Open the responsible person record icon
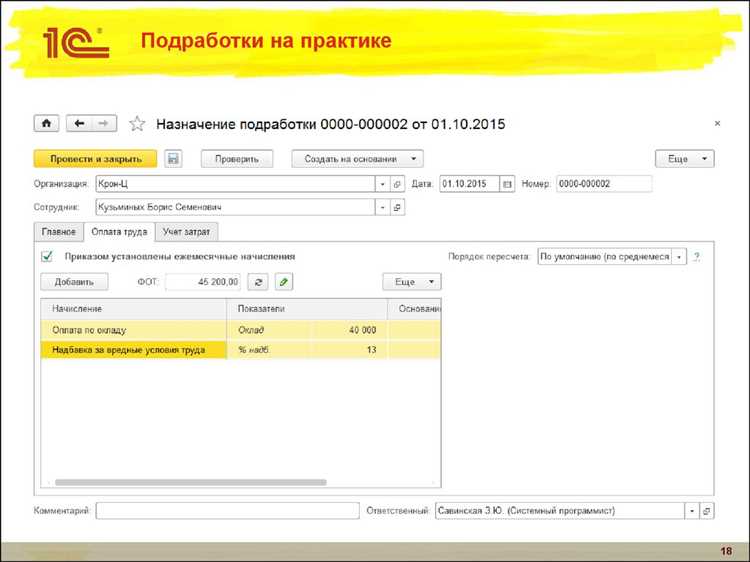This screenshot has height=562, width=750. (706, 511)
